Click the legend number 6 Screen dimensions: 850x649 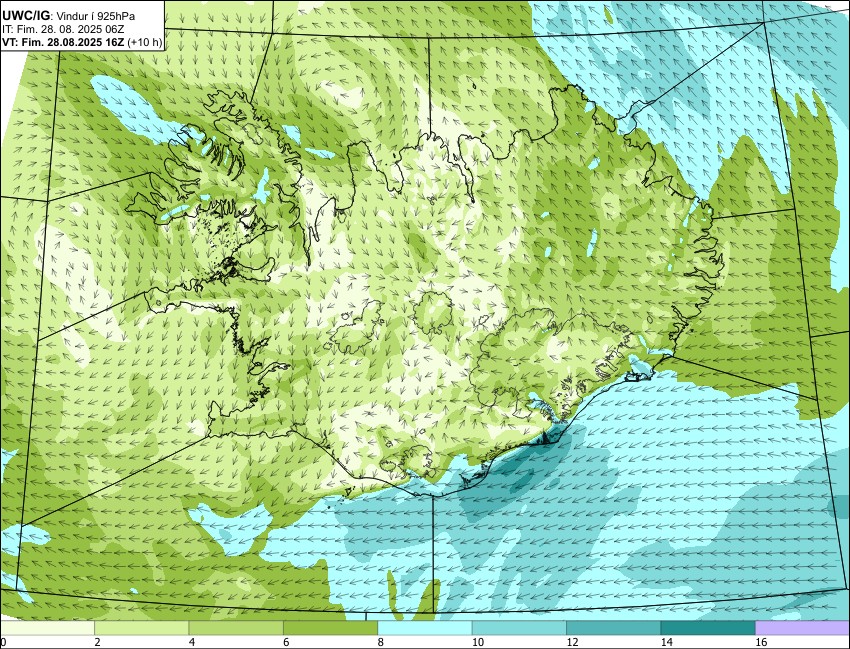tap(286, 642)
